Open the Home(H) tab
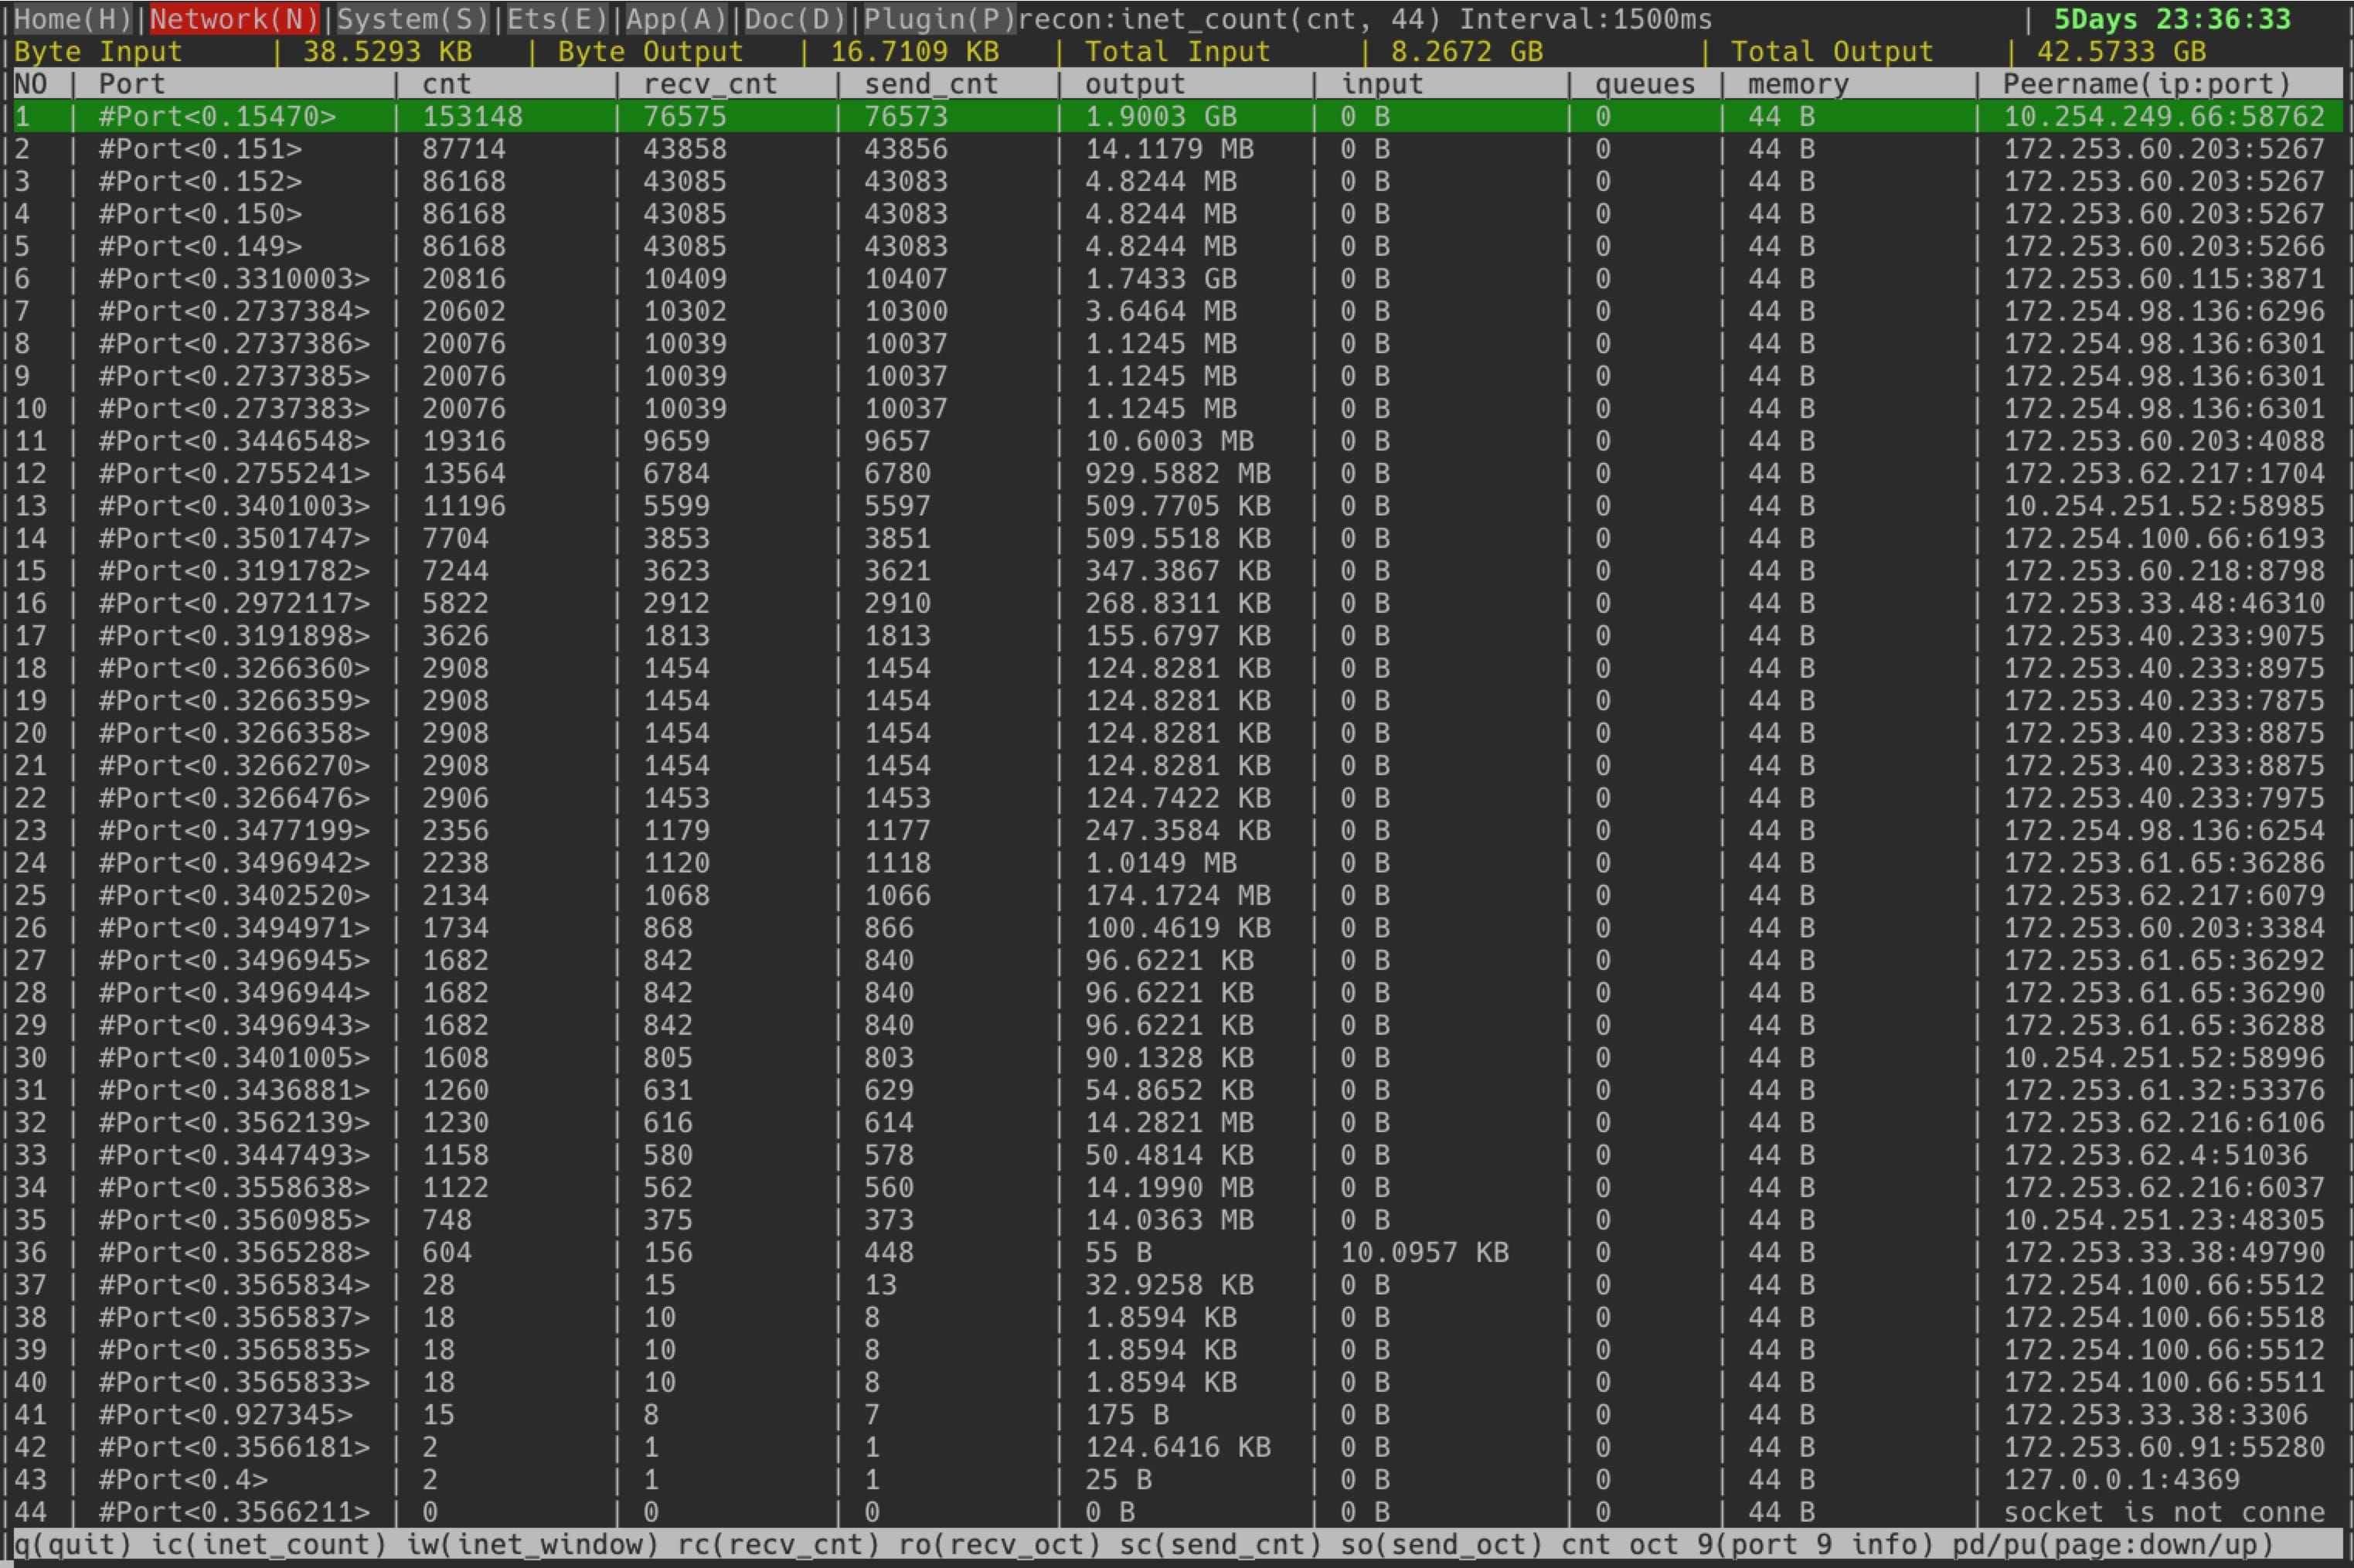The height and width of the screenshot is (1568, 2354). (x=72, y=18)
